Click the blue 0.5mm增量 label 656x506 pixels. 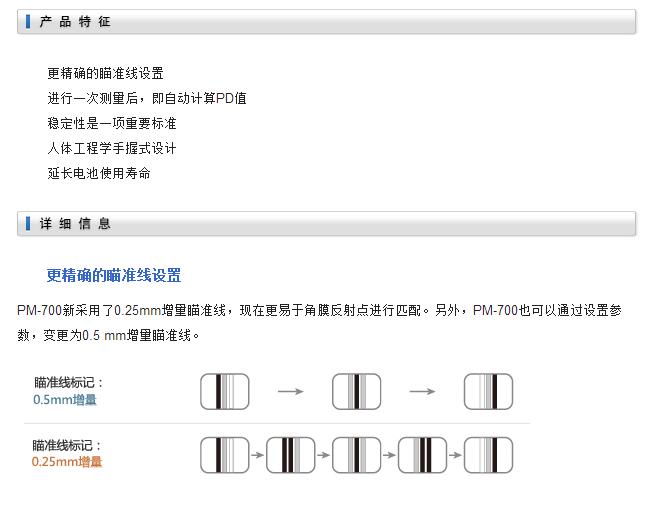(65, 399)
